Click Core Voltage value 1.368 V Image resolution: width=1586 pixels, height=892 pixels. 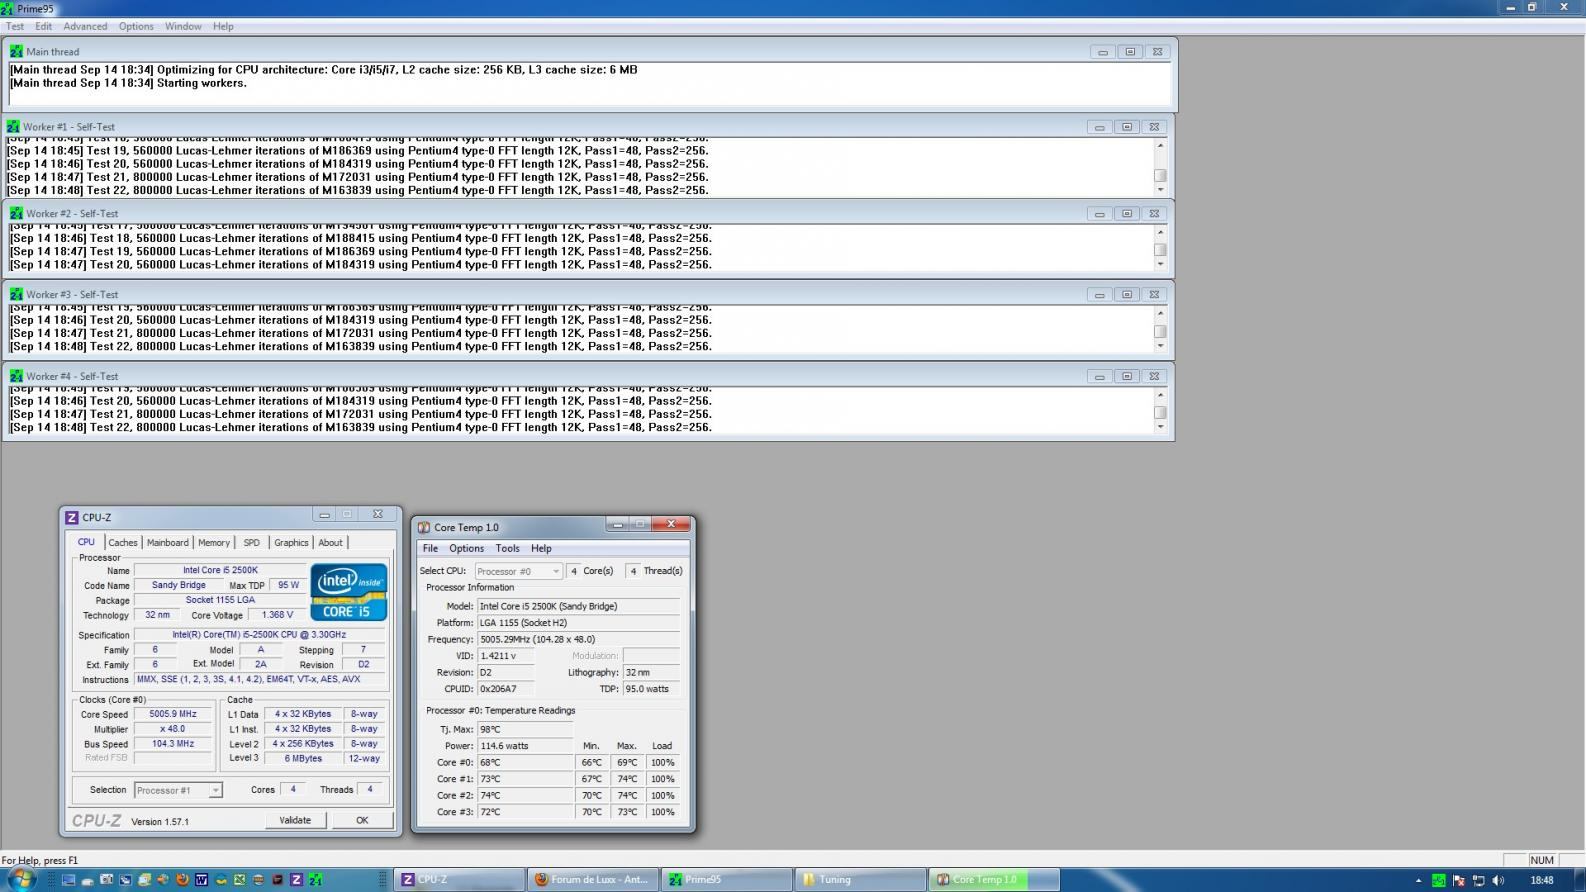(x=277, y=615)
